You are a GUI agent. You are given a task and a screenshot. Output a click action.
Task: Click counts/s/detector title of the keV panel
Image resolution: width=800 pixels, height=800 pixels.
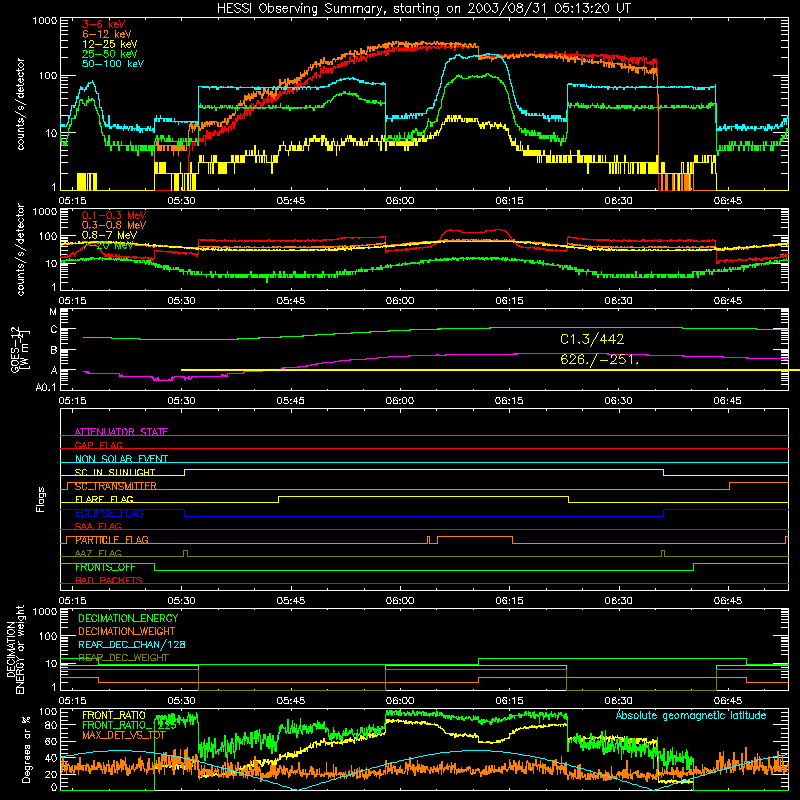point(20,104)
